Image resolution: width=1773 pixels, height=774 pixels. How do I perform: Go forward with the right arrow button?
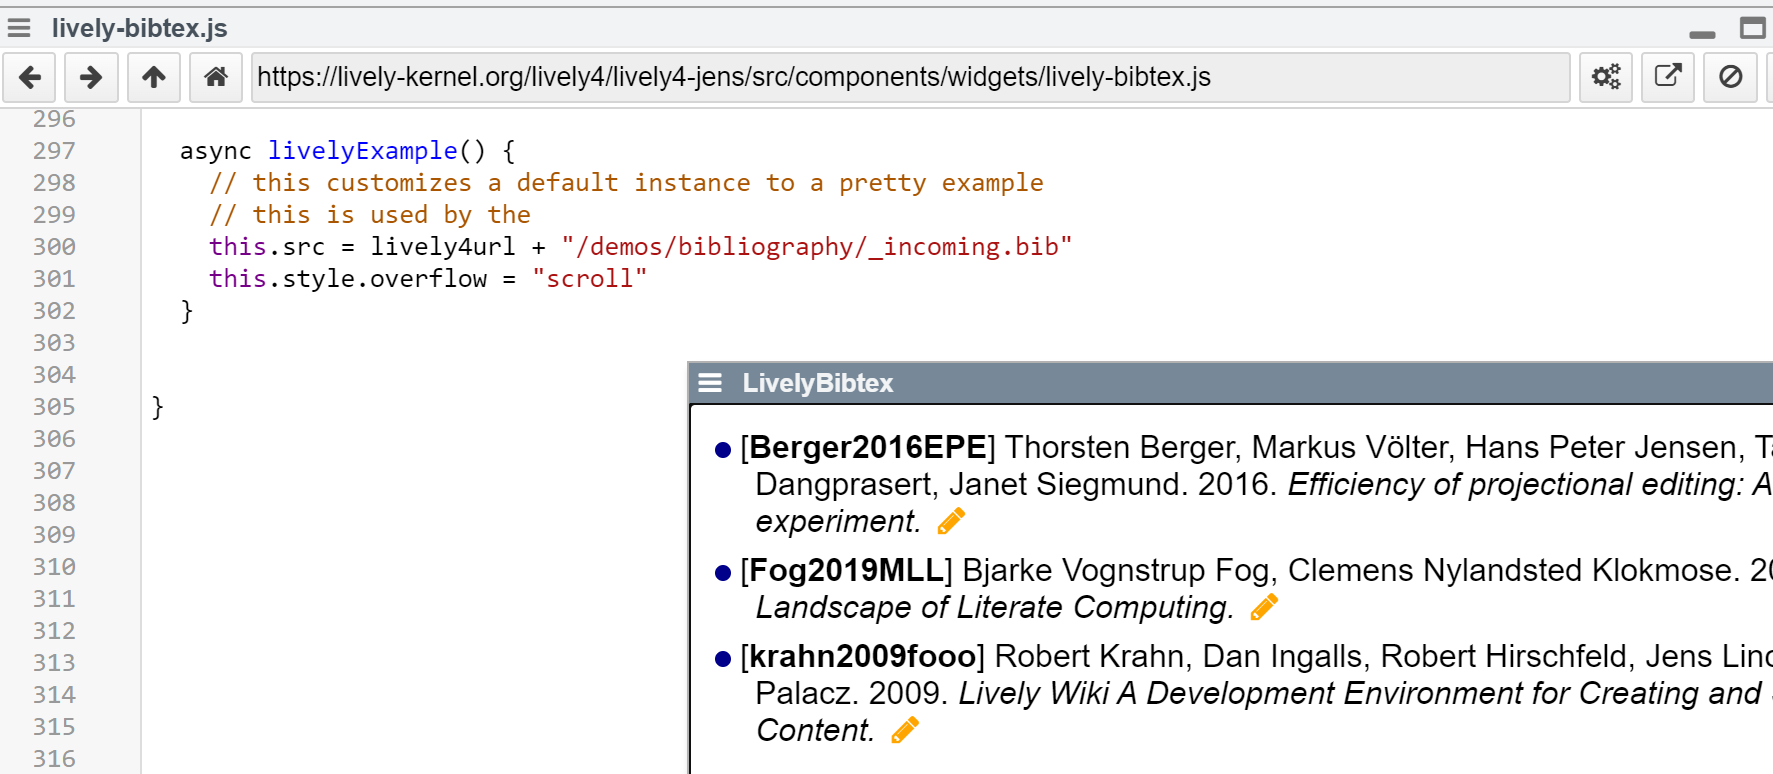[x=91, y=77]
